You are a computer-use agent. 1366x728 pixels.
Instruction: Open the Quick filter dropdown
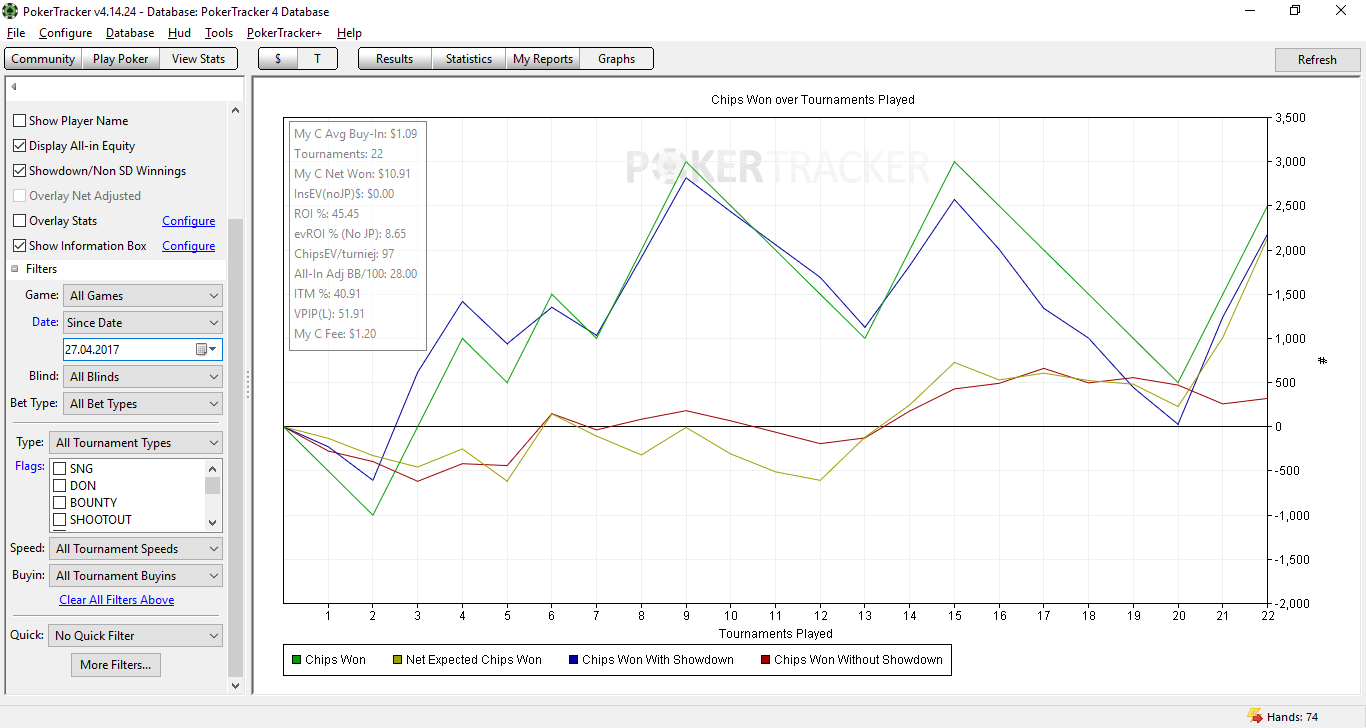[136, 636]
